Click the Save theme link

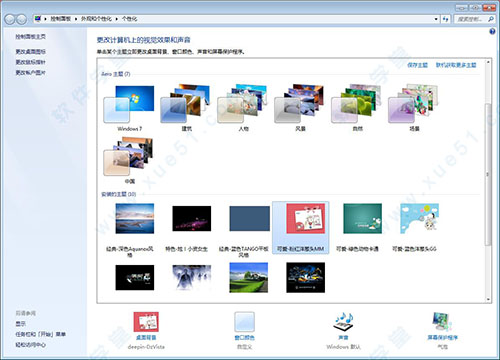coord(417,65)
